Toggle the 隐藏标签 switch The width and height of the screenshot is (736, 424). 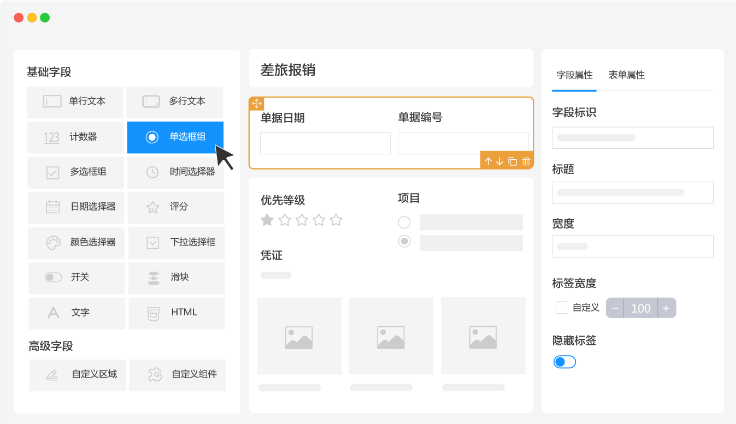click(564, 361)
